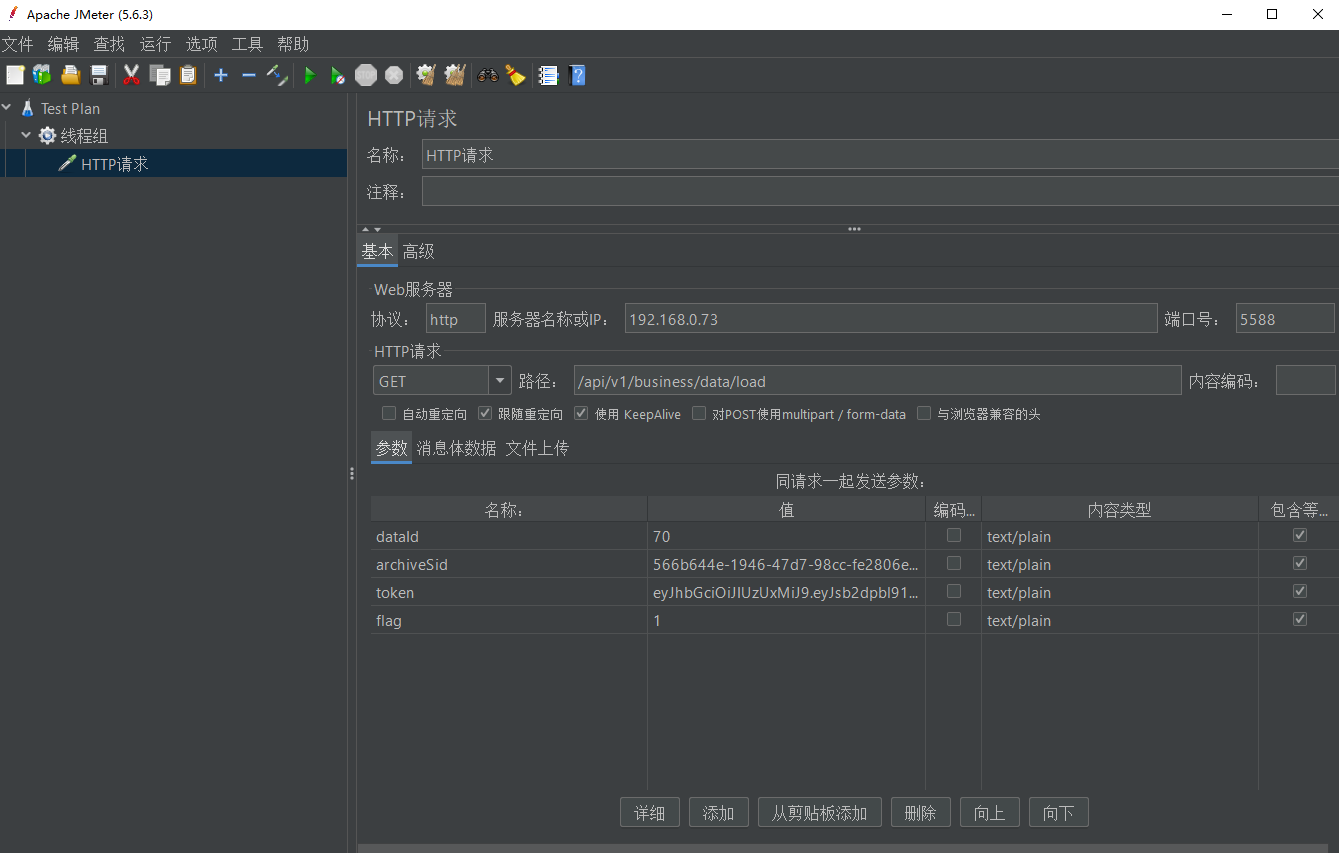Click the 从剪贴板添加 button
This screenshot has width=1339, height=853.
click(820, 813)
